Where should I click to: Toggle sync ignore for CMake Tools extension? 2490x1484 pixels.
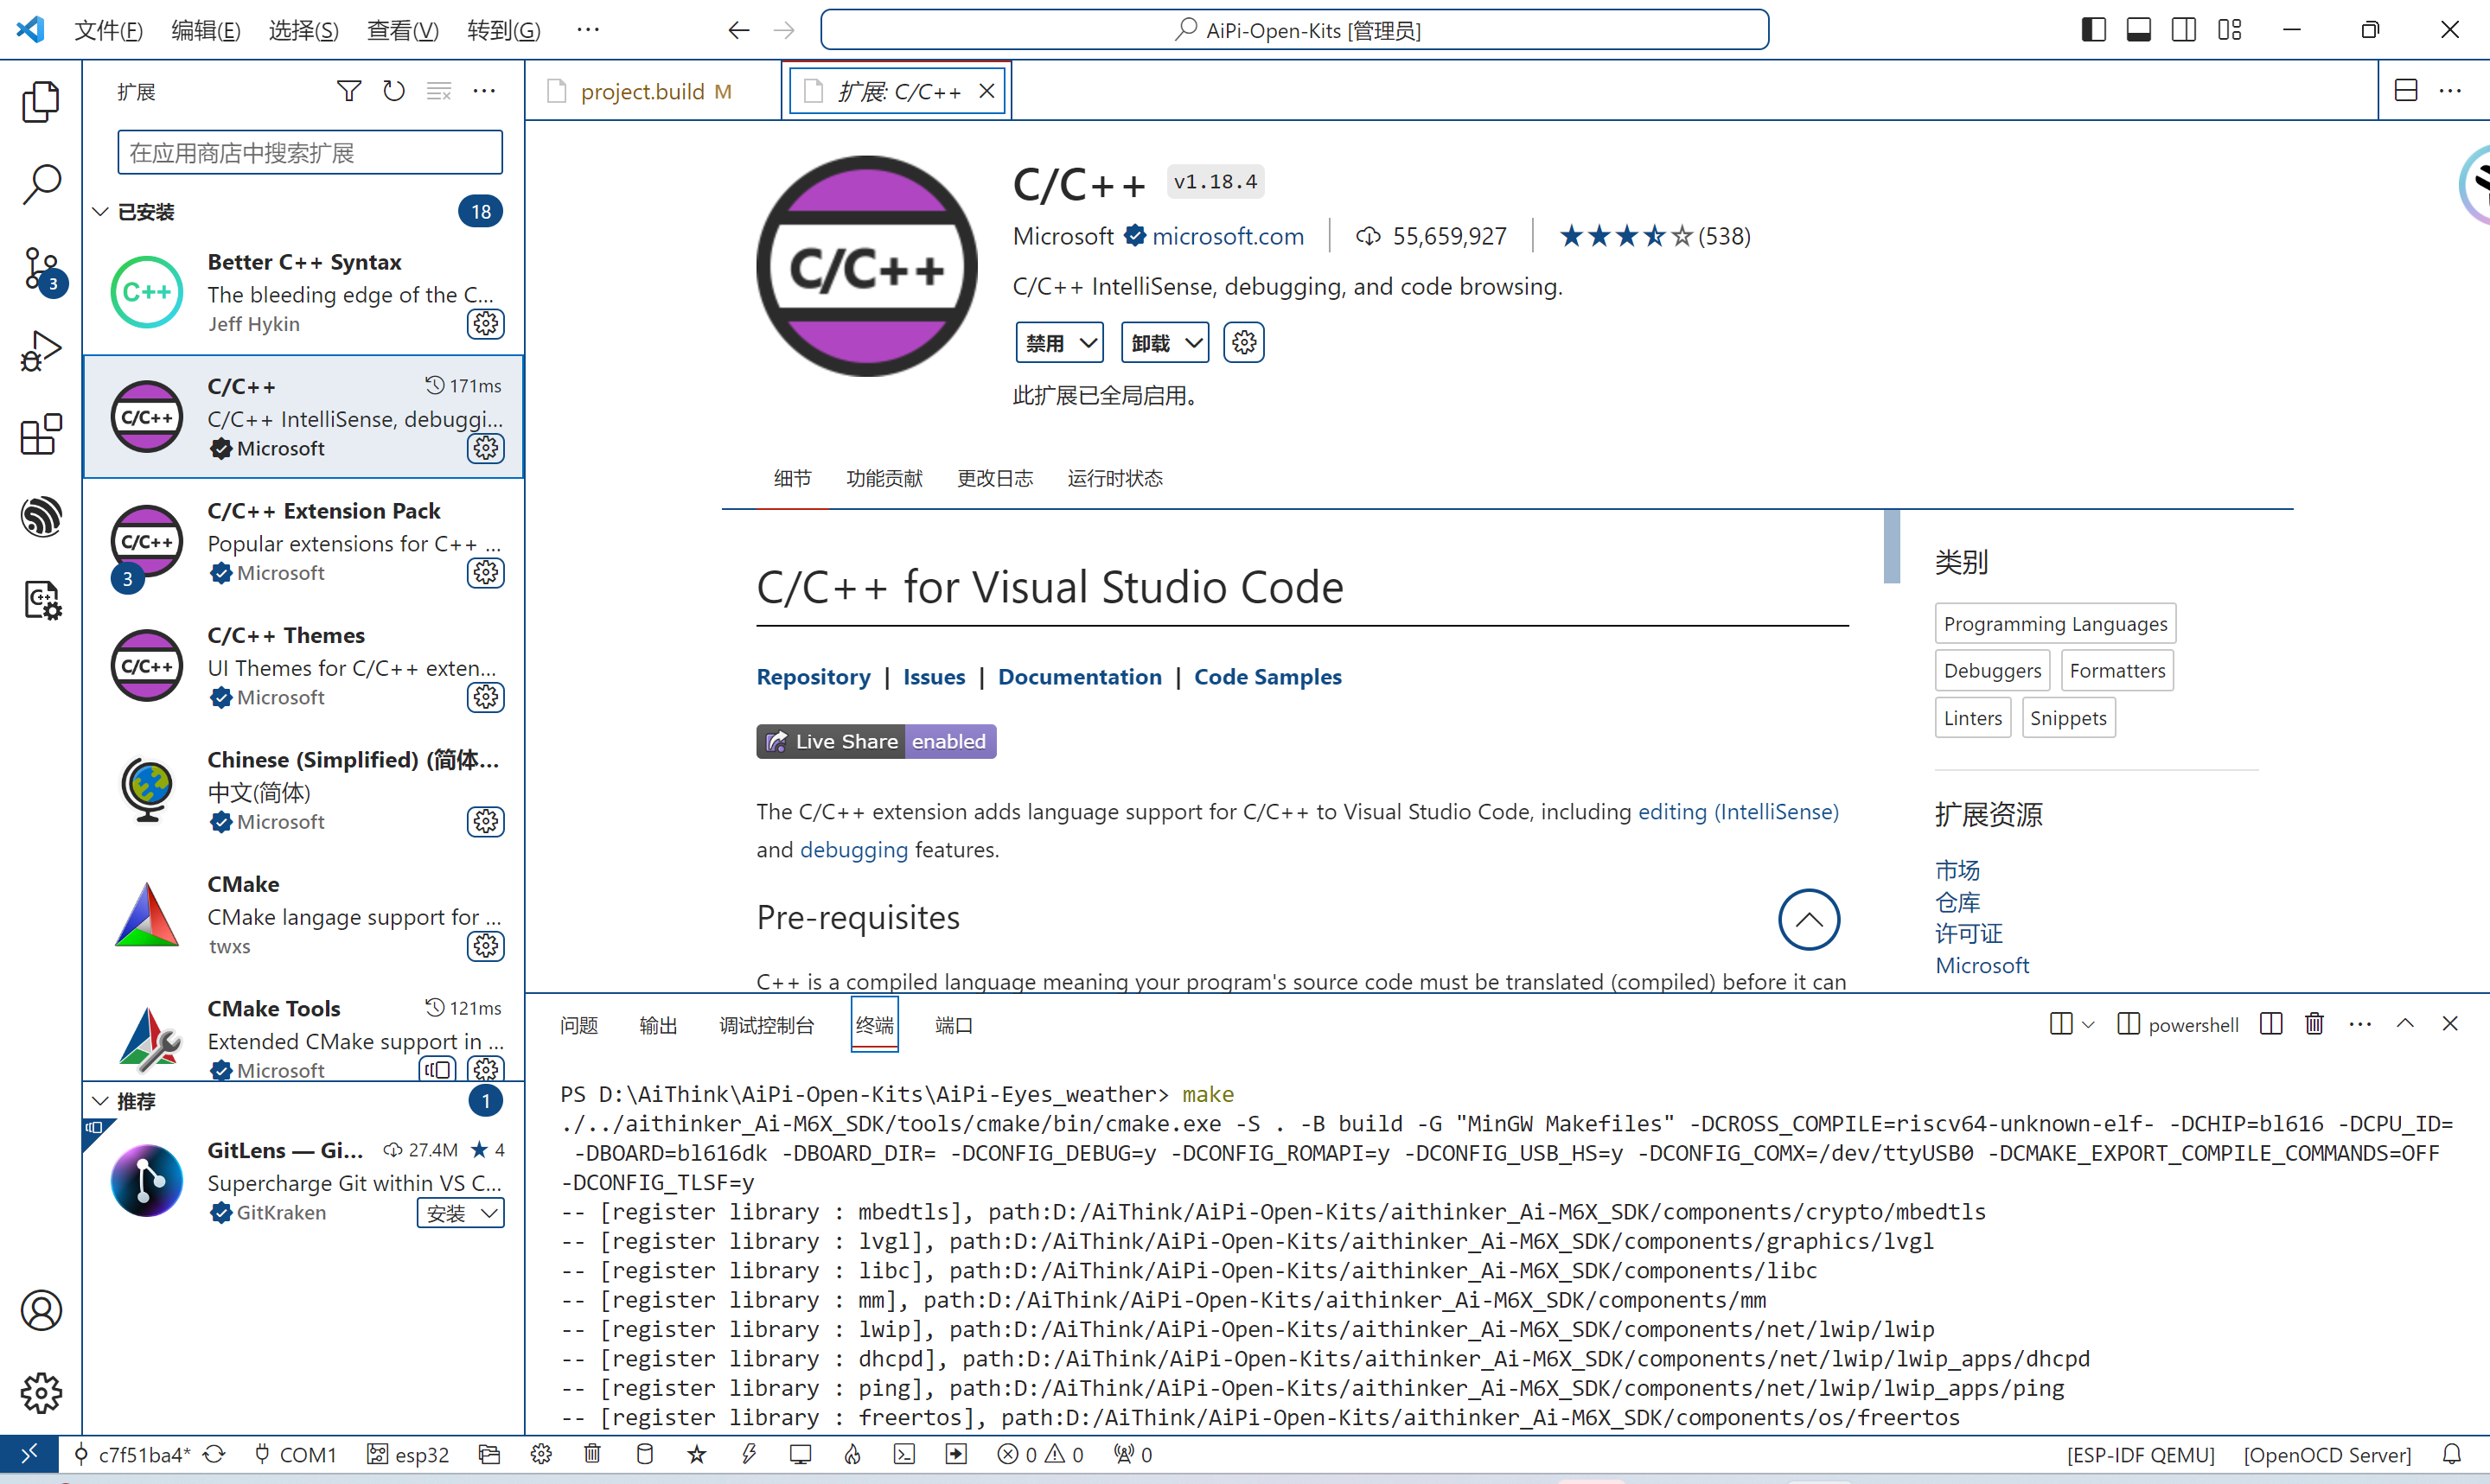pos(438,1069)
